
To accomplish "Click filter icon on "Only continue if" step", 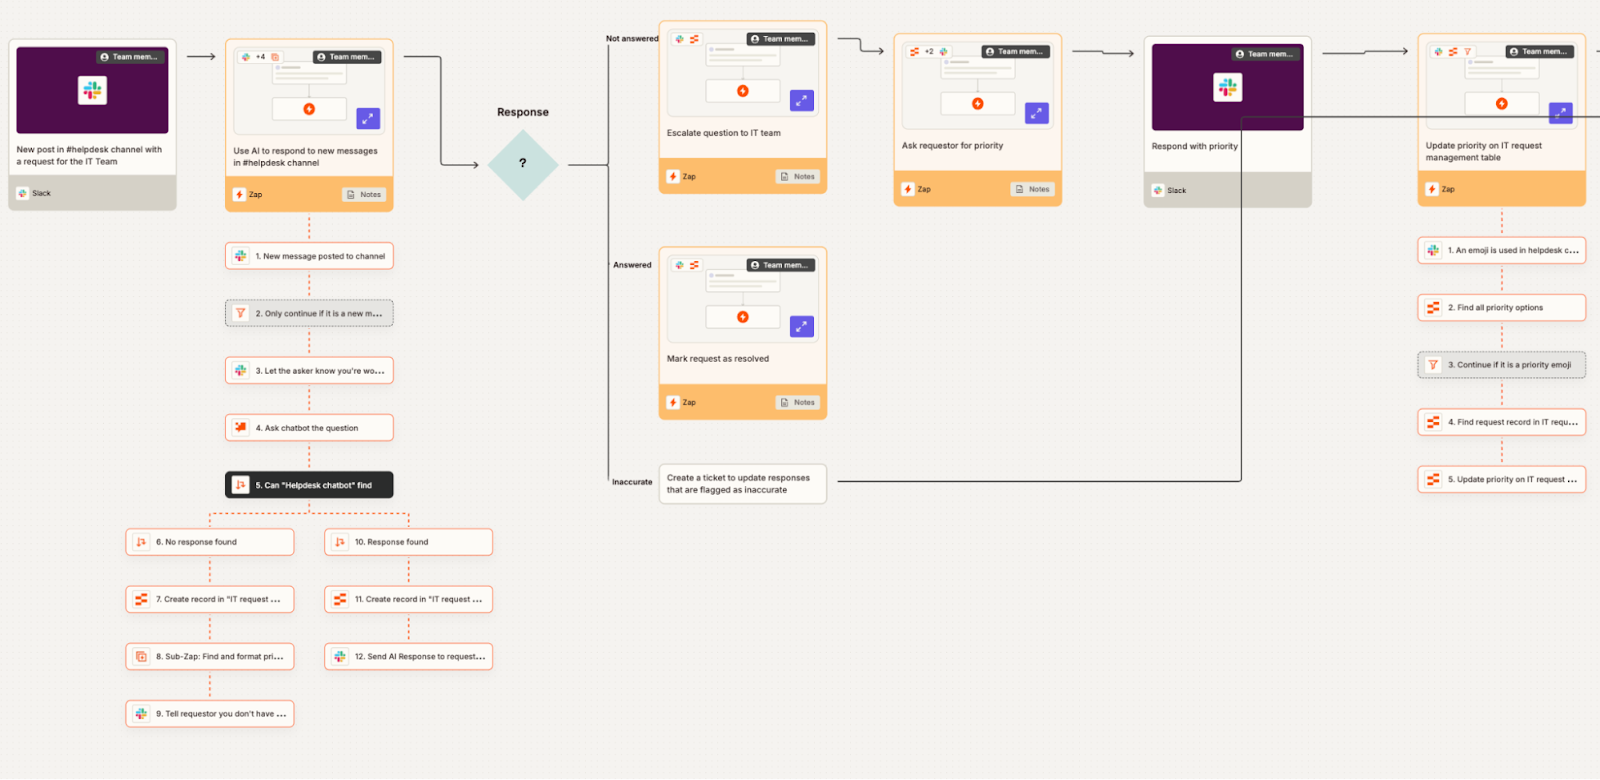I will 241,314.
